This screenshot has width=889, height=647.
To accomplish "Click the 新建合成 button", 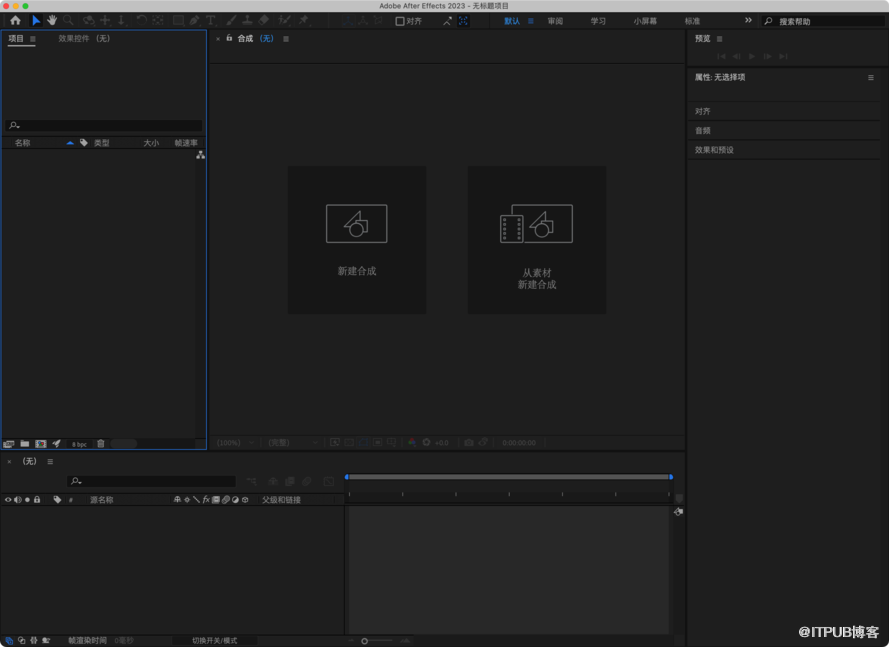I will (357, 240).
